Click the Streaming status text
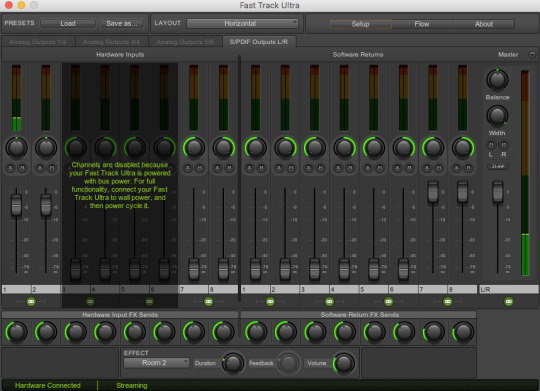This screenshot has height=391, width=540. tap(132, 385)
